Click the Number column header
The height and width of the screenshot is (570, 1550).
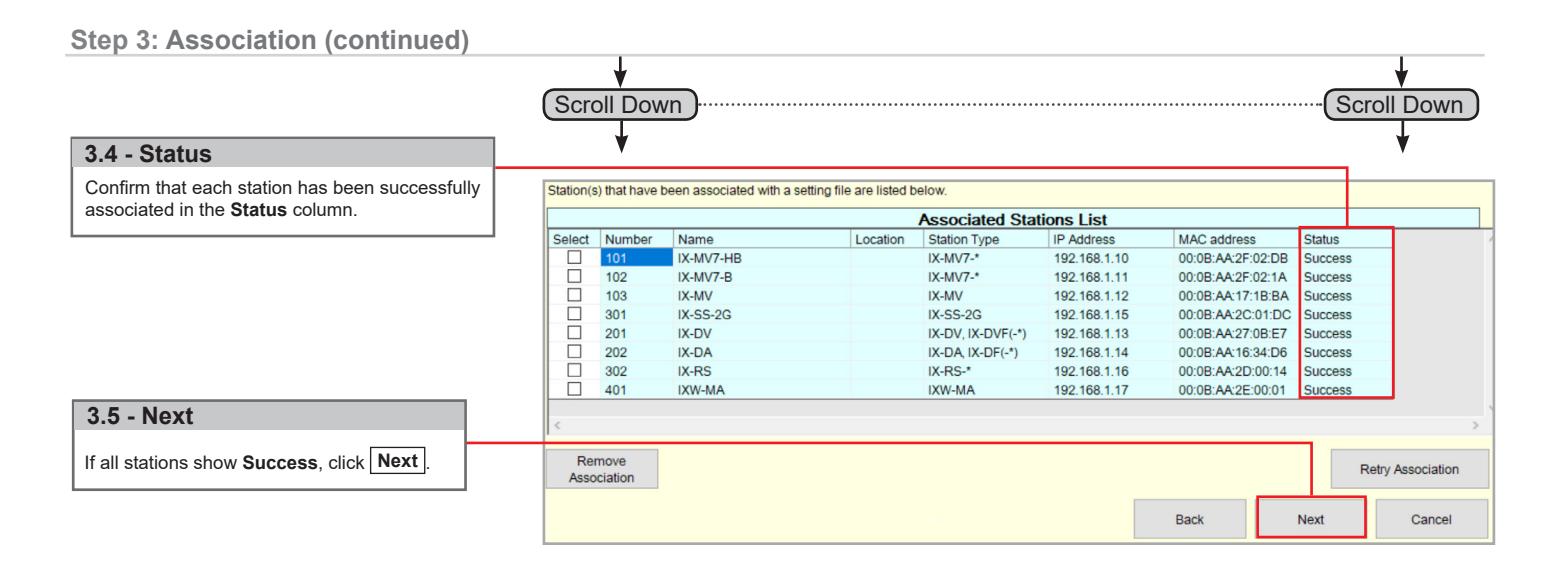(x=635, y=240)
